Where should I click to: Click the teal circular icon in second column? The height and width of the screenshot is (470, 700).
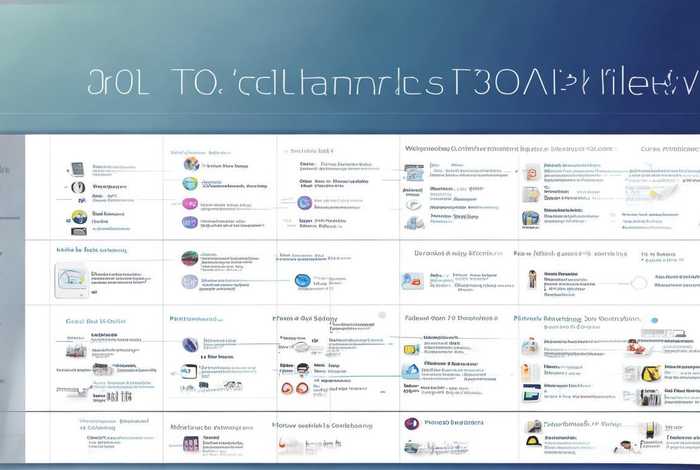pos(190,184)
